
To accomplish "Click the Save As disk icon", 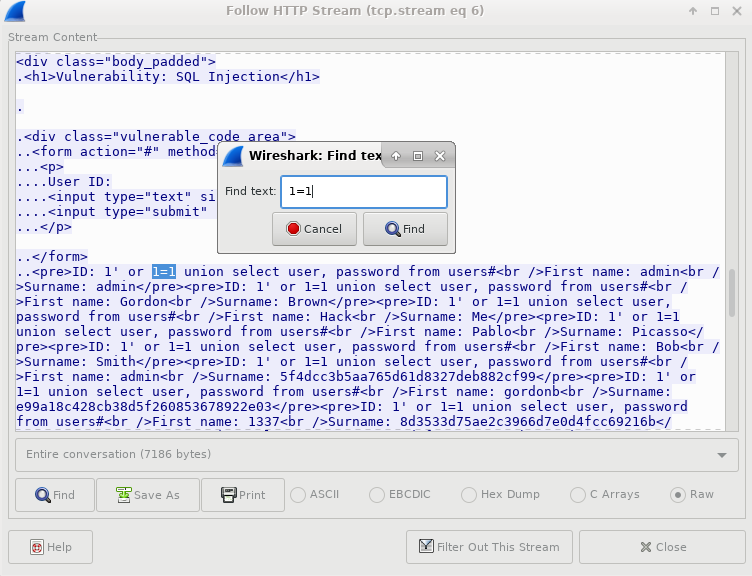I will pos(124,495).
